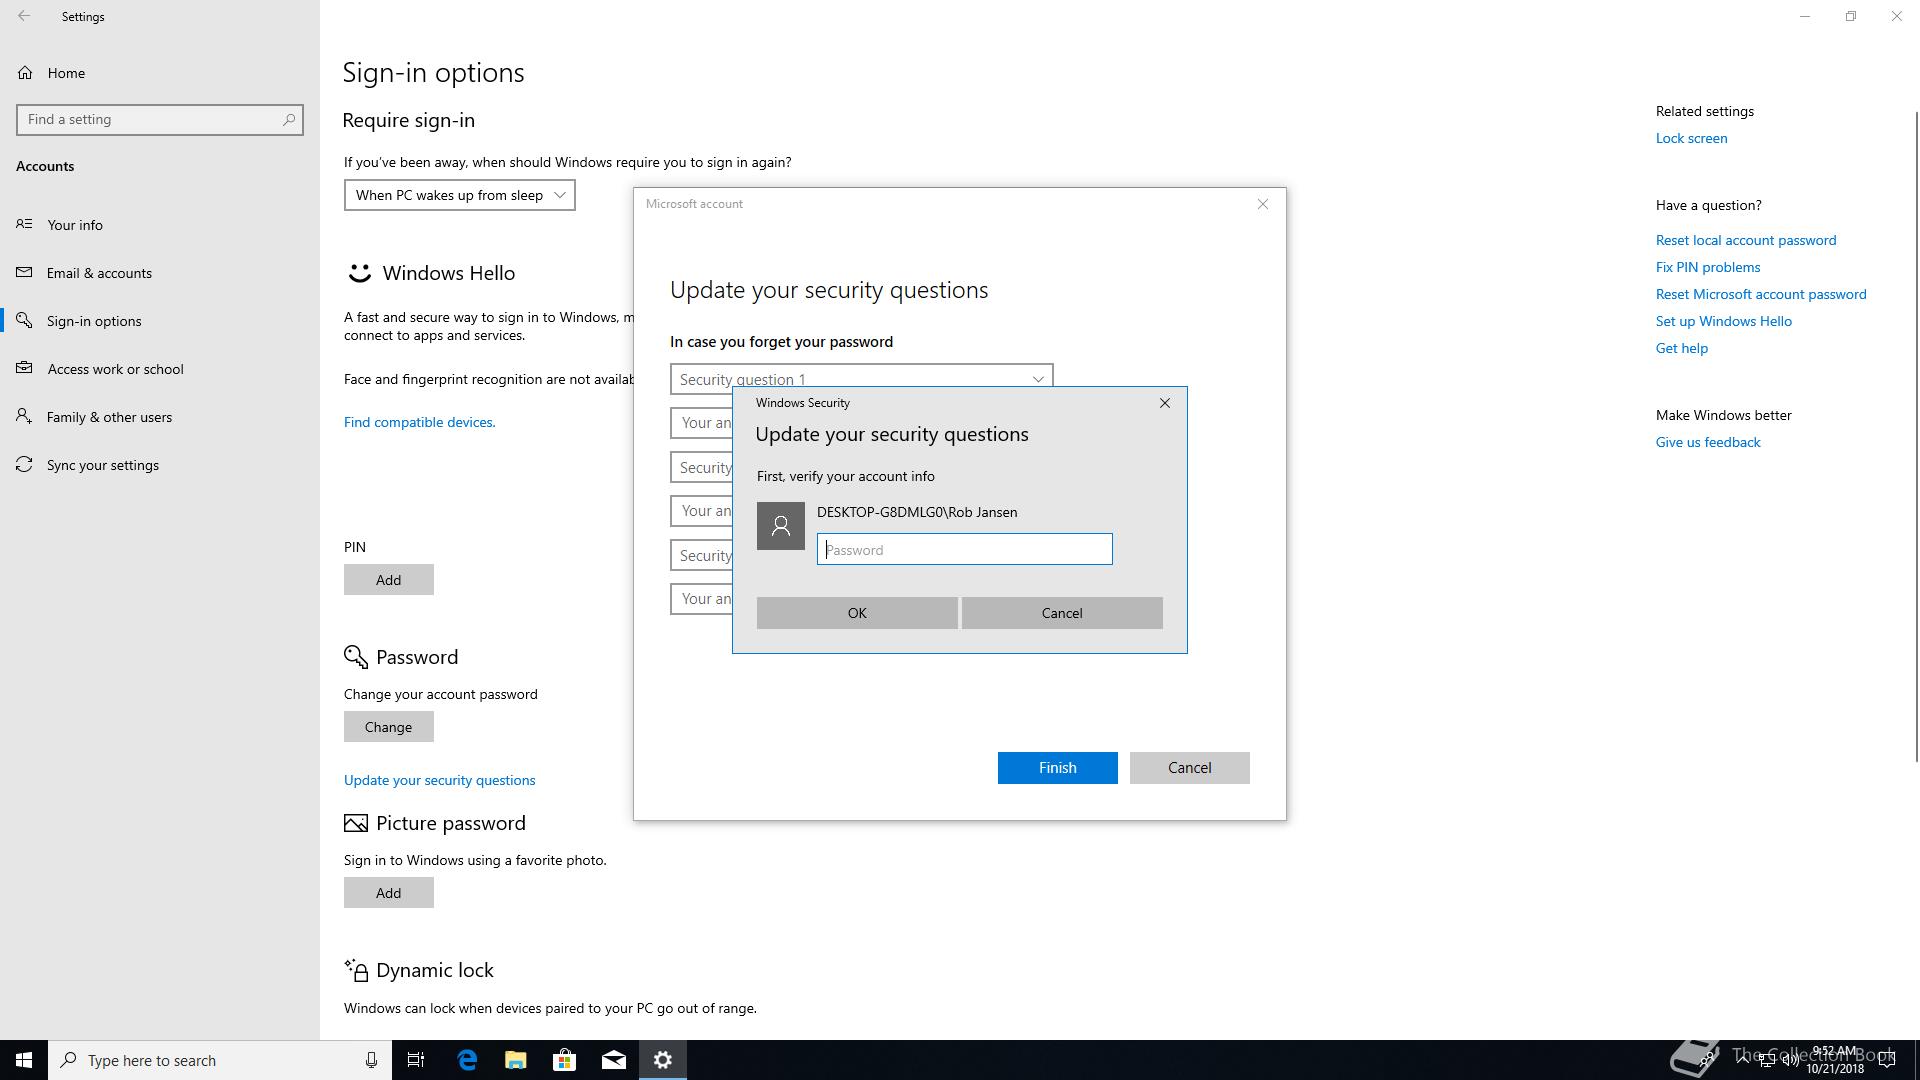The image size is (1920, 1080).
Task: Click the Sign-in options key icon
Action: (24, 320)
